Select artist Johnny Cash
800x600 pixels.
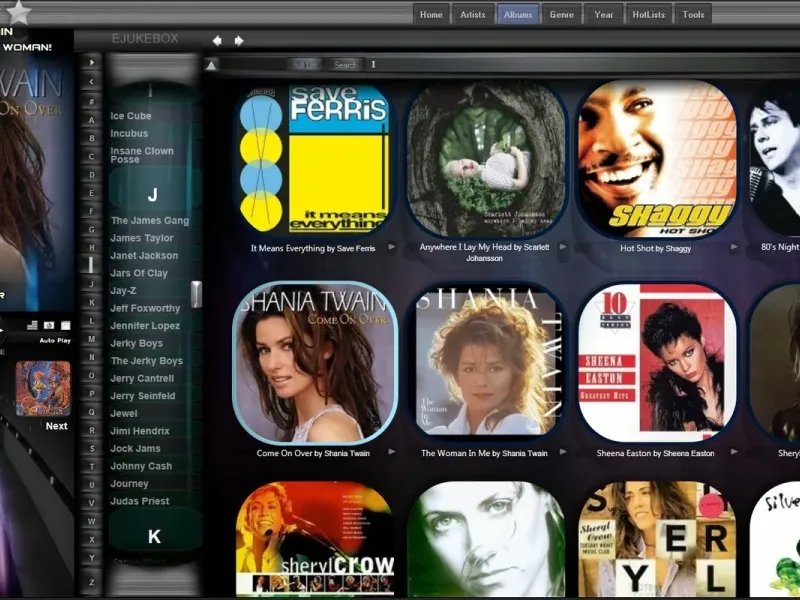(141, 466)
